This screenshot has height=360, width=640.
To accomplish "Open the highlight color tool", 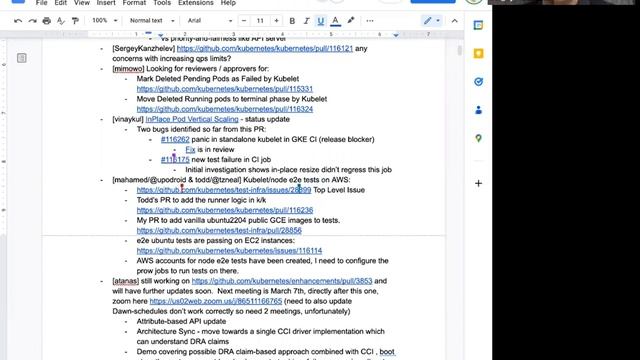I will click(x=351, y=21).
